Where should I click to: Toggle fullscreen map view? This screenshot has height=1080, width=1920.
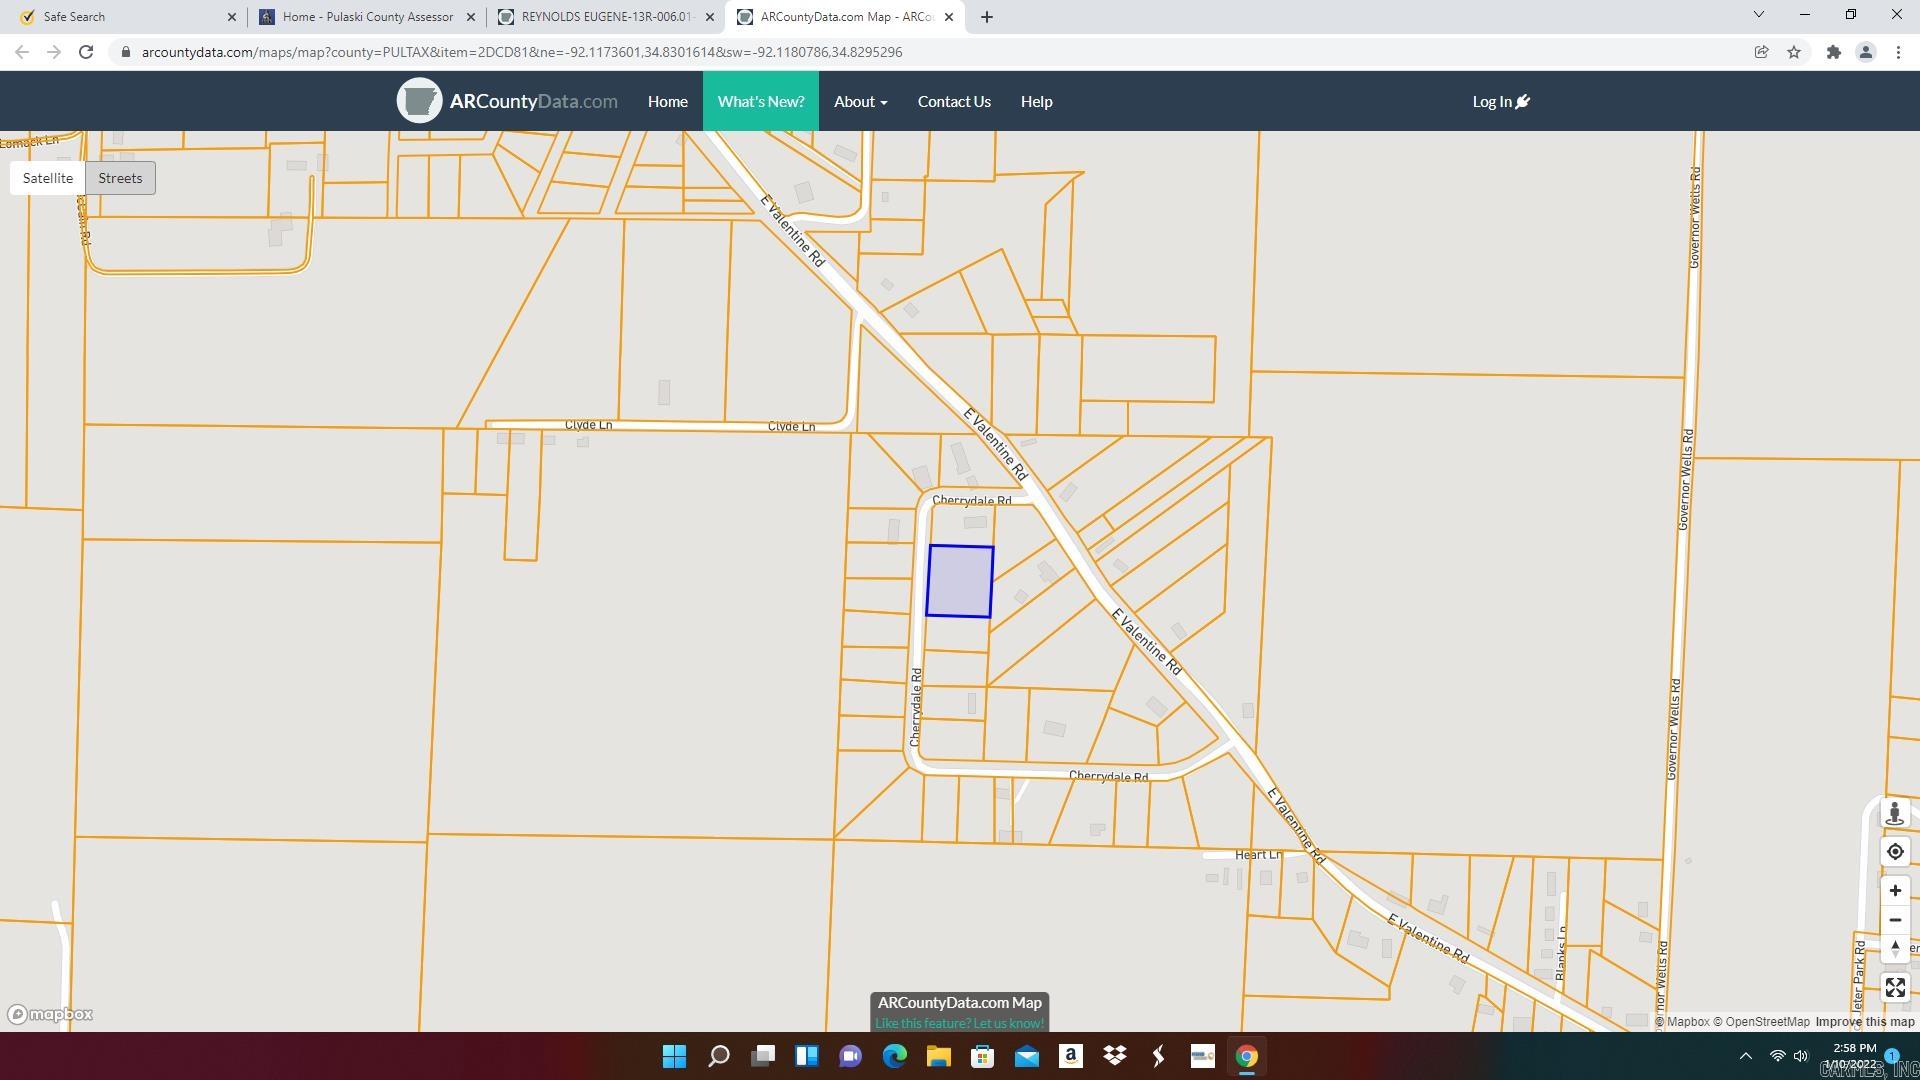[1894, 988]
